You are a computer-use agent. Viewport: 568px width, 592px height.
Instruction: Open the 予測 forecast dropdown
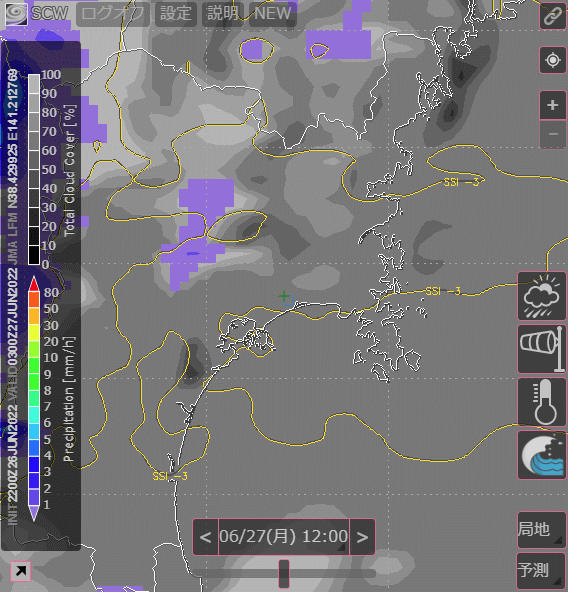pos(542,570)
